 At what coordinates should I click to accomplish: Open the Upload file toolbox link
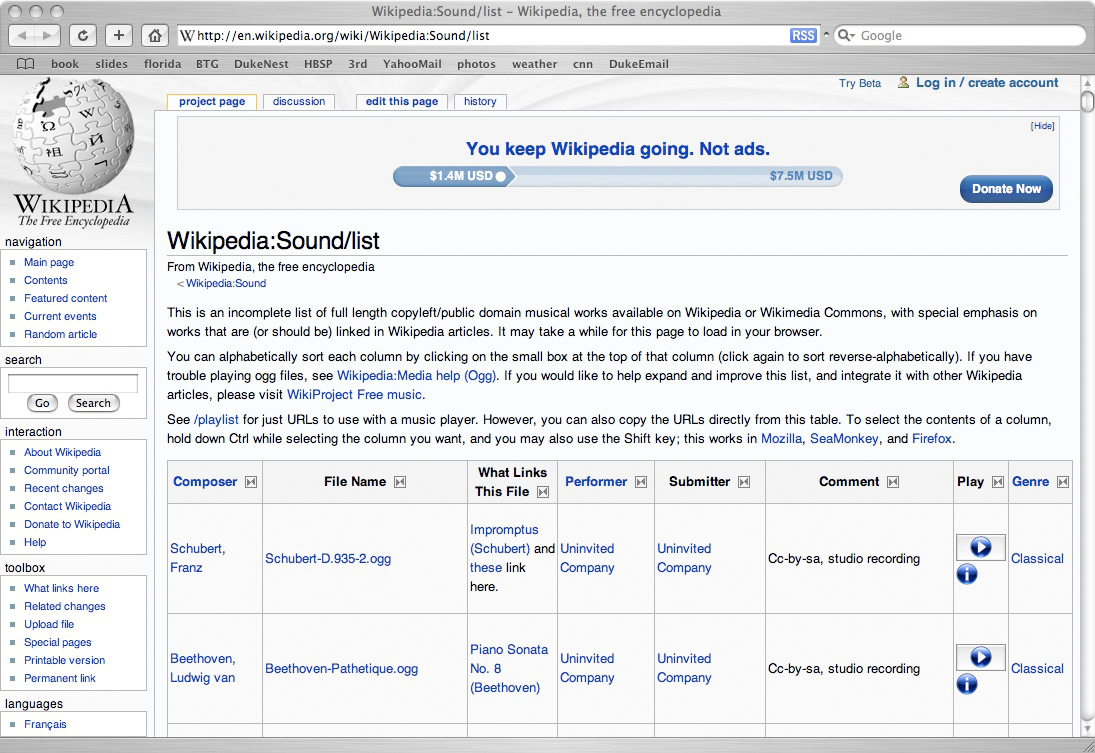coord(49,624)
